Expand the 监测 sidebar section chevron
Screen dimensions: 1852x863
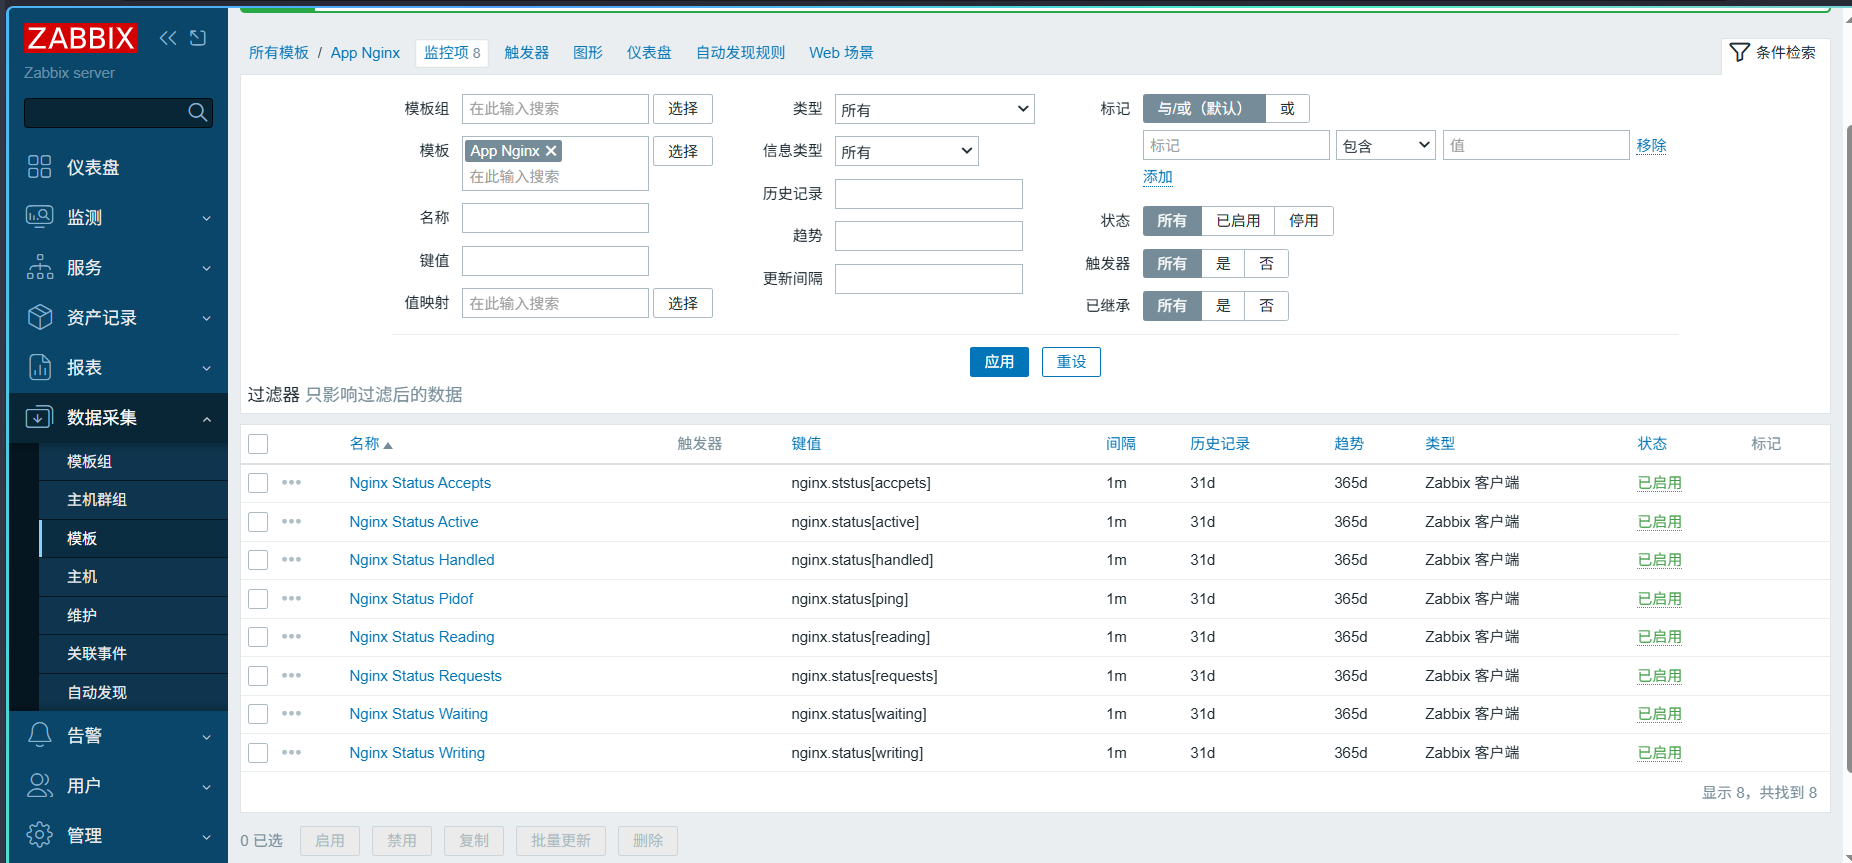click(207, 218)
